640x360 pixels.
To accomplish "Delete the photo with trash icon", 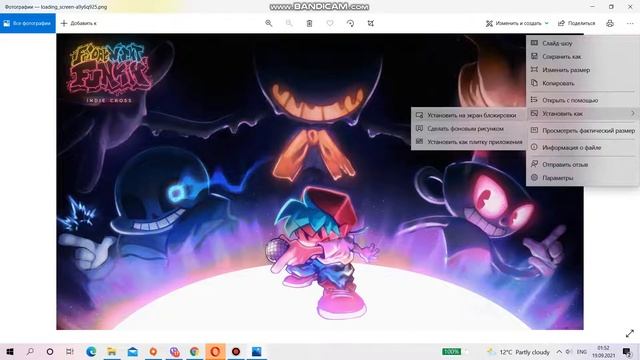I will pos(309,23).
